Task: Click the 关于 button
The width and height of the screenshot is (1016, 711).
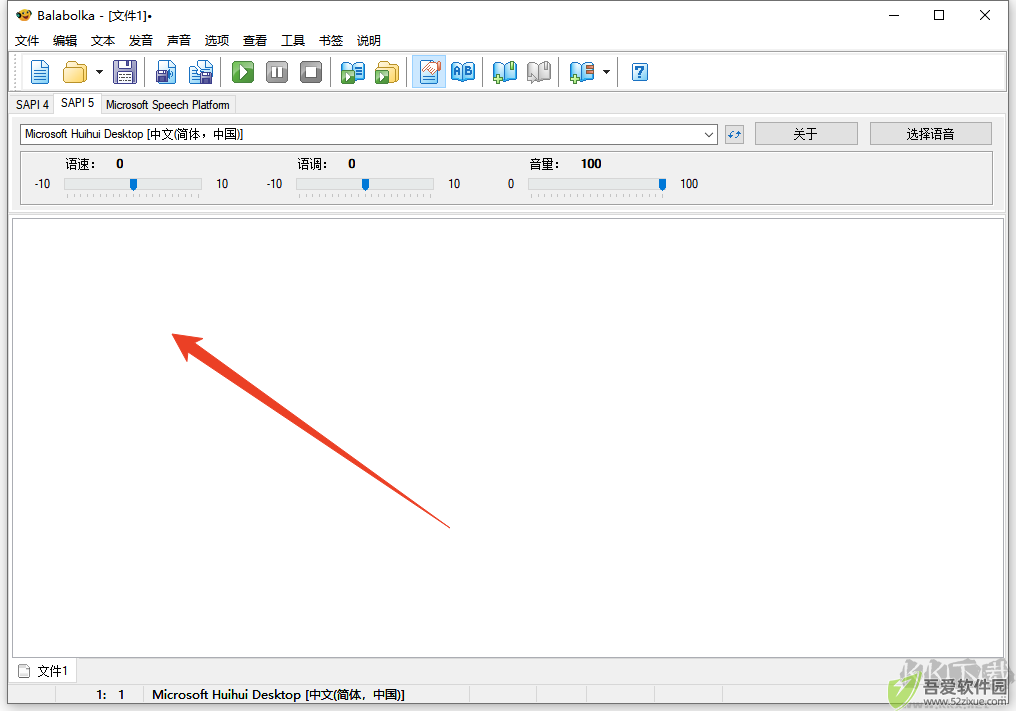Action: pyautogui.click(x=806, y=134)
